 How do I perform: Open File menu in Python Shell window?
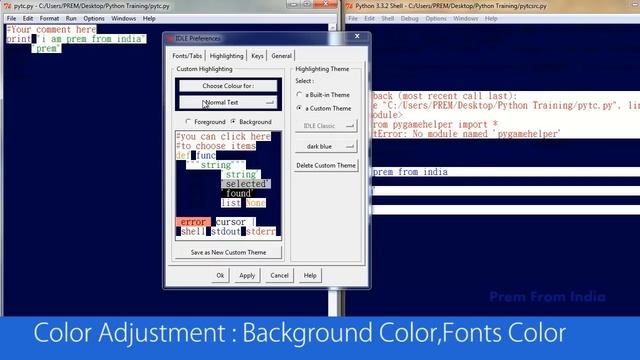tap(353, 18)
